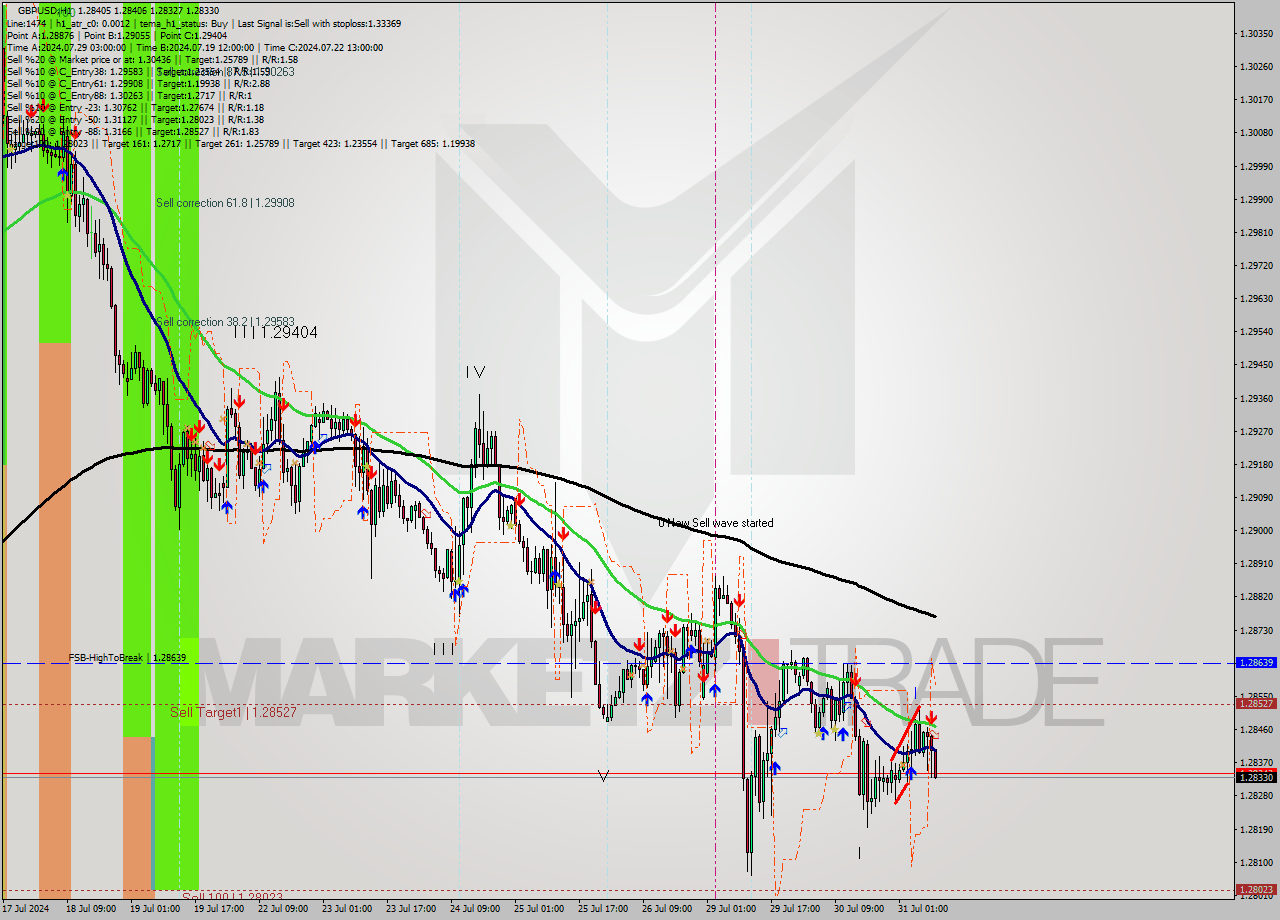The image size is (1280, 920).
Task: Click the 'I V' wave label
Action: click(x=475, y=372)
